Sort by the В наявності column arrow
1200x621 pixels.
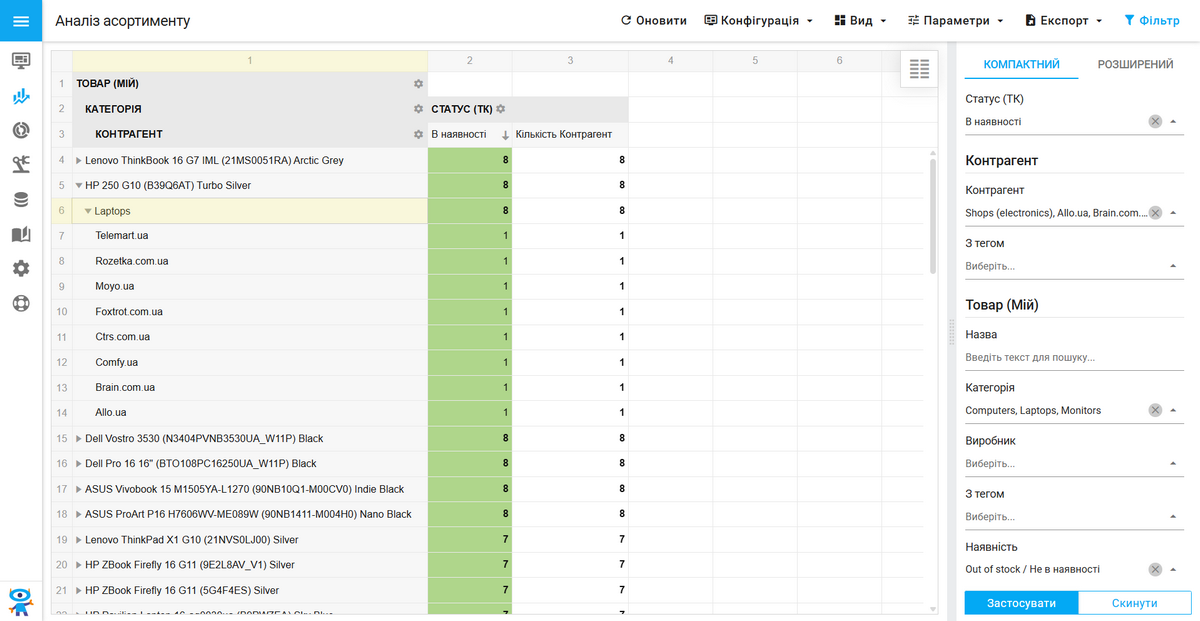pos(505,135)
